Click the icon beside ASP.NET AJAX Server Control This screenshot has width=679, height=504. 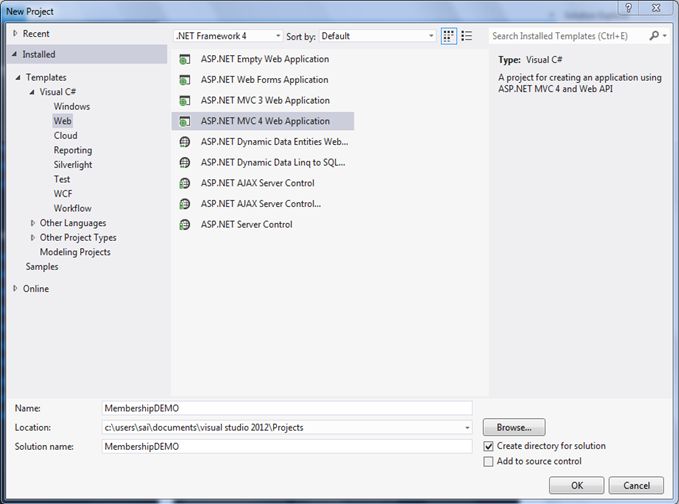click(185, 184)
